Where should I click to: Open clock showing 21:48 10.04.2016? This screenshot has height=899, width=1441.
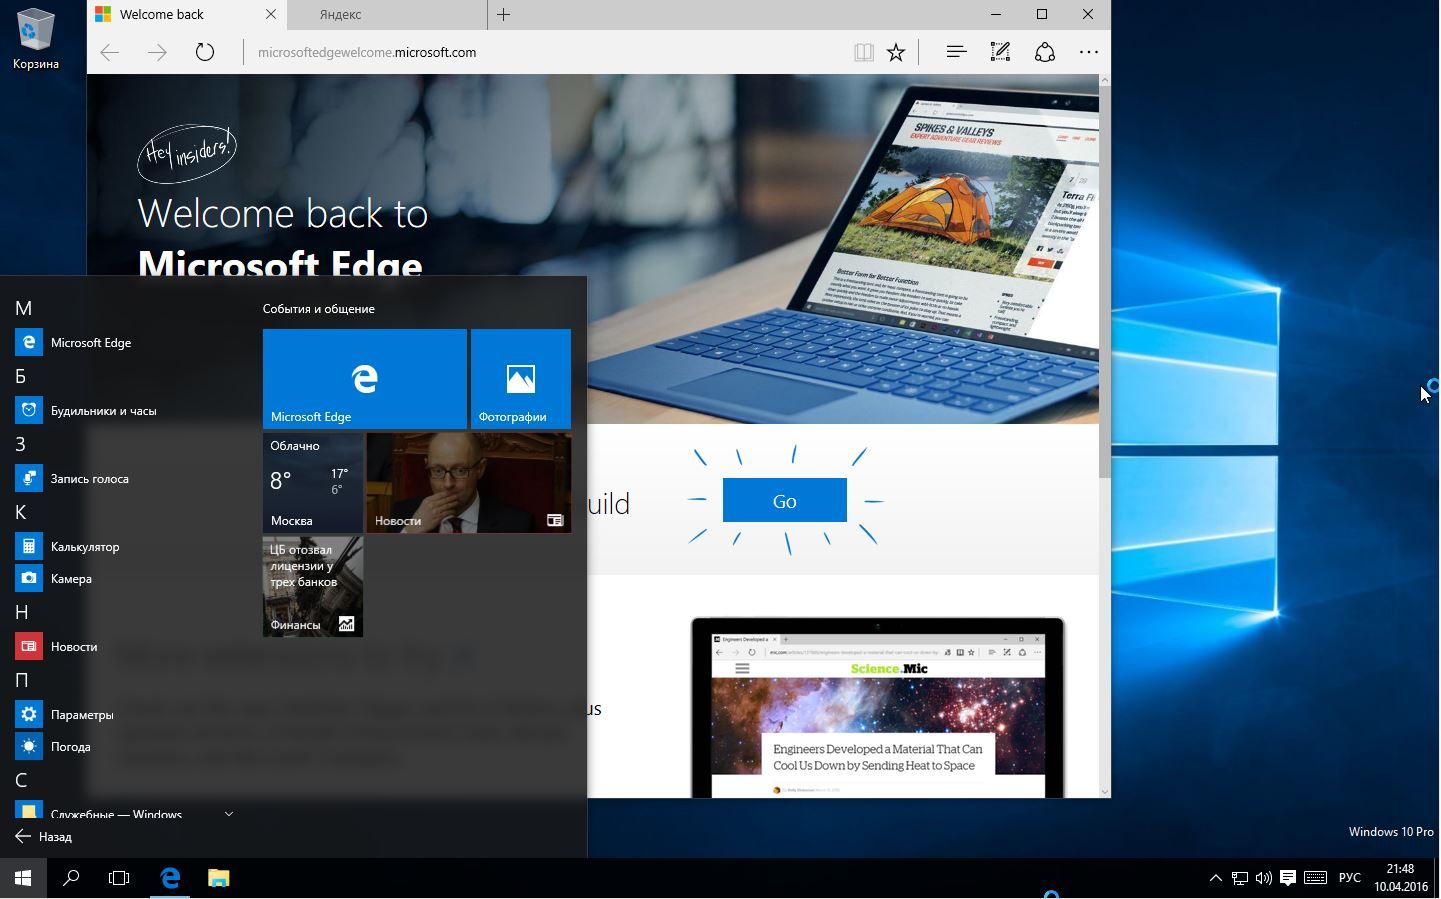click(1400, 878)
